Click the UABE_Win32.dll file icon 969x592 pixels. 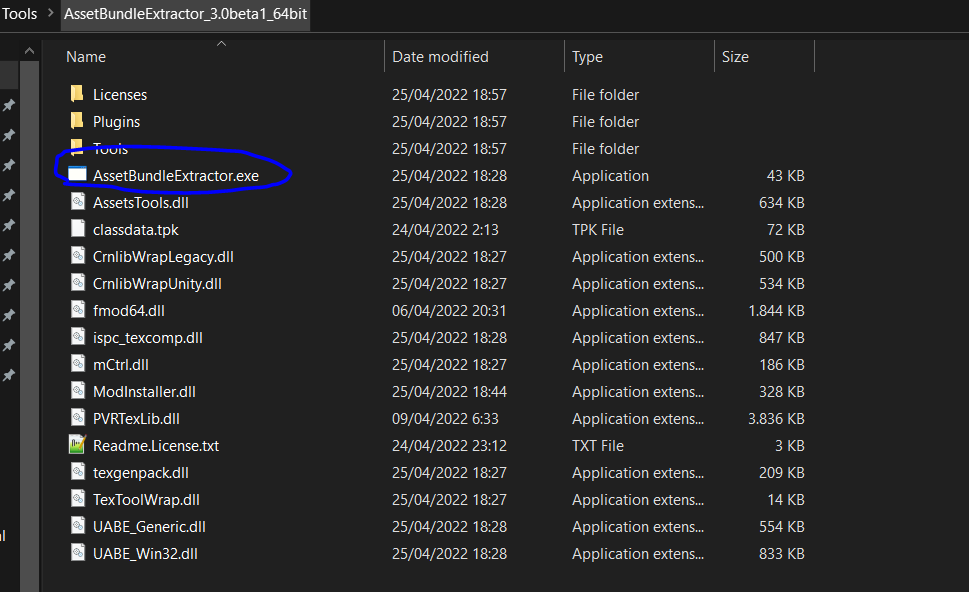[x=78, y=553]
